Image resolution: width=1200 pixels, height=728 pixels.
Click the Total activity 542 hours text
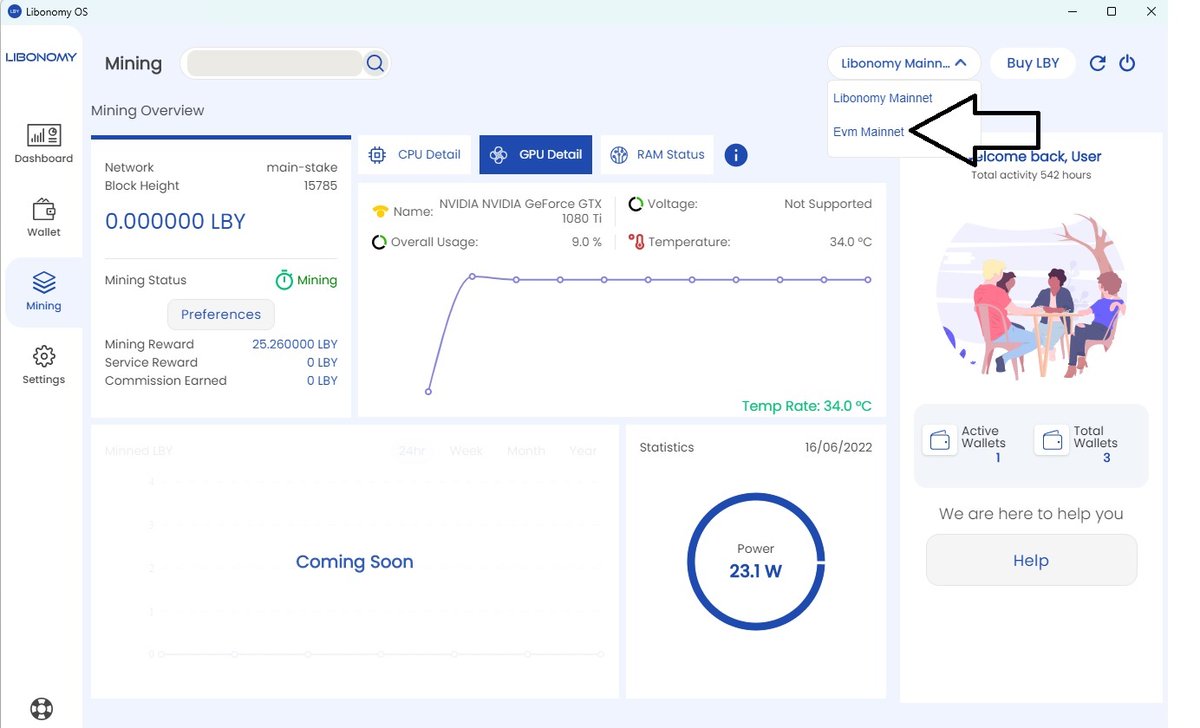[x=1031, y=175]
